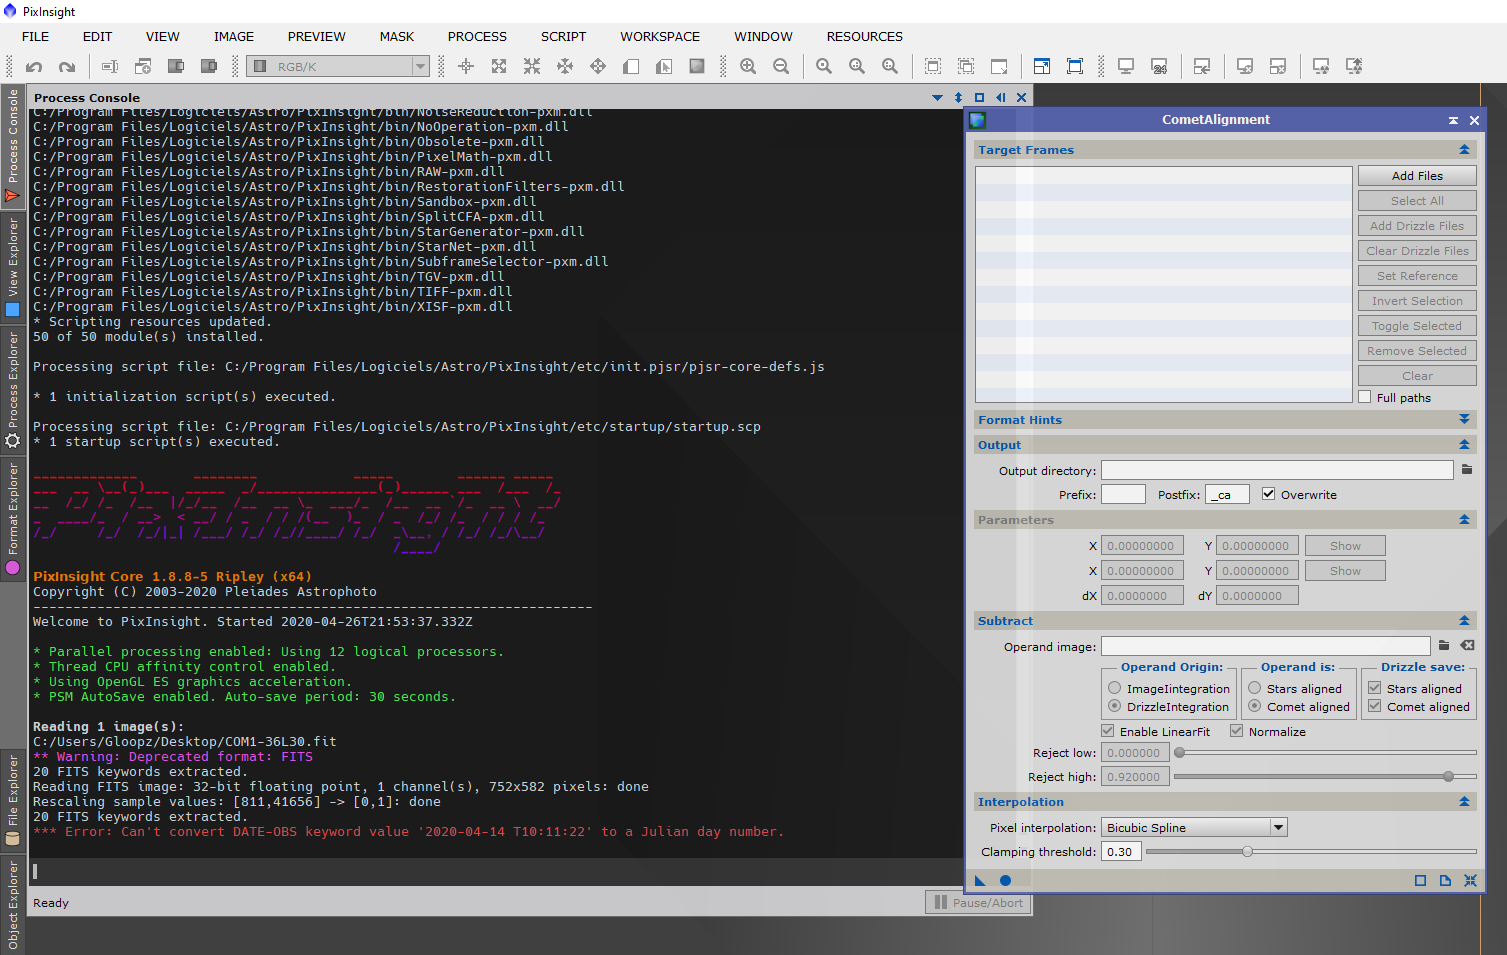The image size is (1507, 955).
Task: Open the SCRIPT menu
Action: (563, 37)
